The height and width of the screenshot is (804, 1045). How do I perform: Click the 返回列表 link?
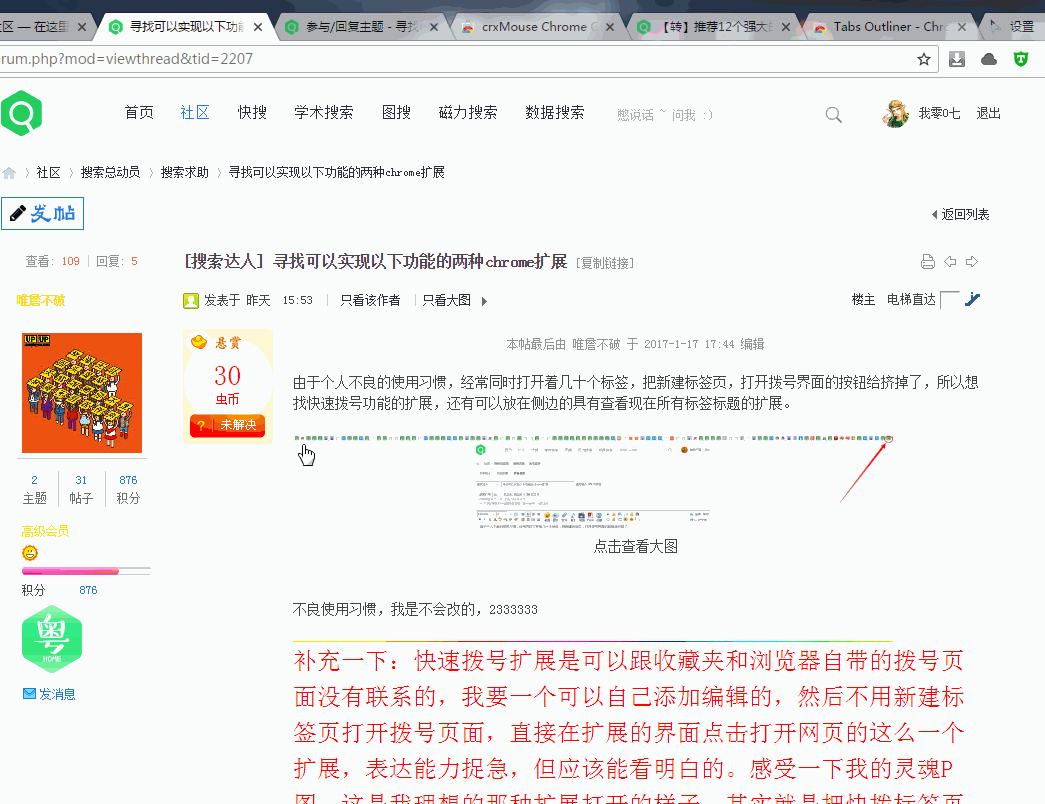coord(960,215)
